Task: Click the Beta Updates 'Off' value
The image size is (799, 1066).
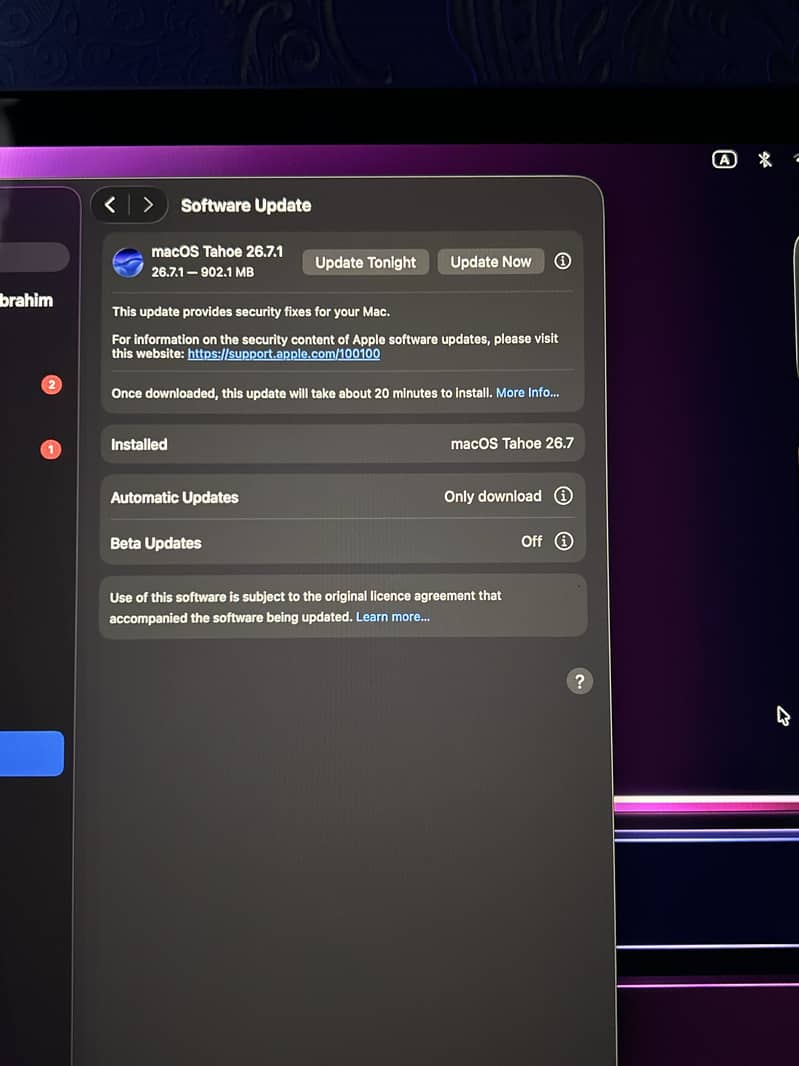Action: pyautogui.click(x=531, y=541)
